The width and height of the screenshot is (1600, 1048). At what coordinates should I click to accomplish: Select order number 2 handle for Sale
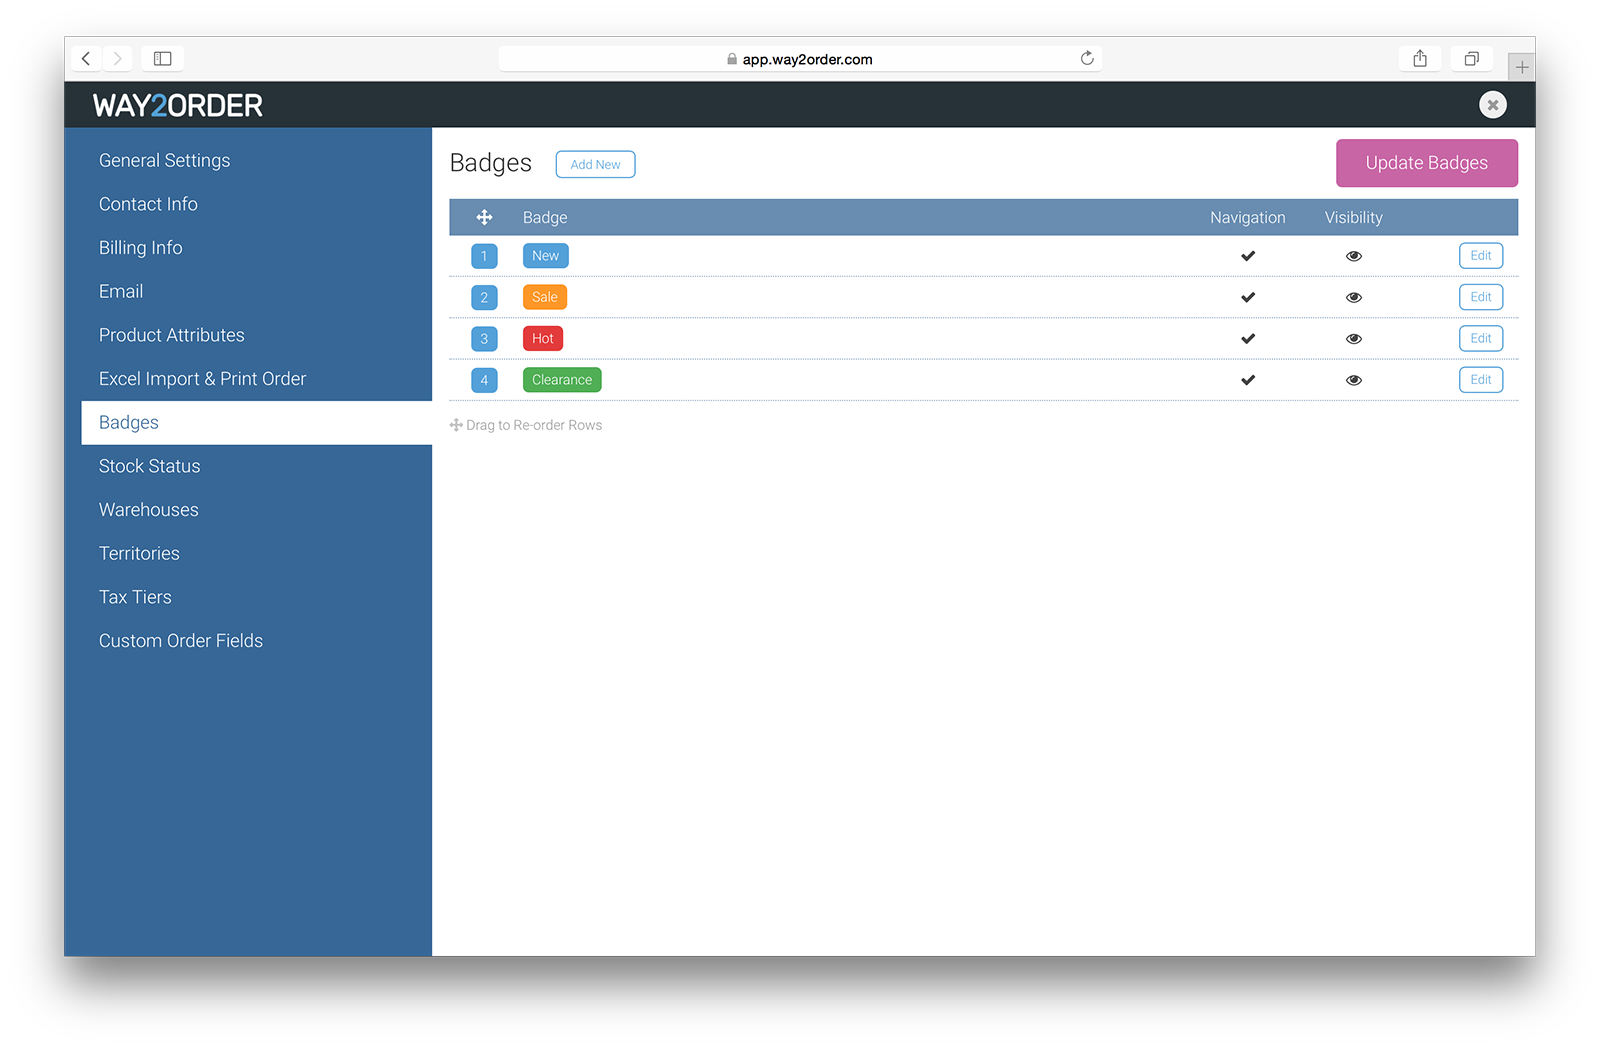pos(484,297)
